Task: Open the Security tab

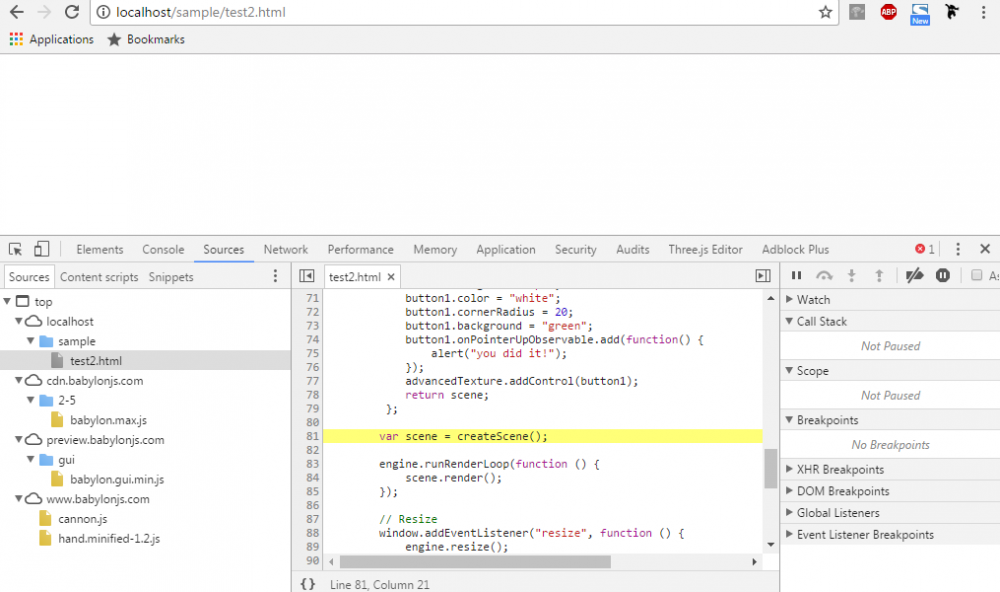Action: (575, 249)
